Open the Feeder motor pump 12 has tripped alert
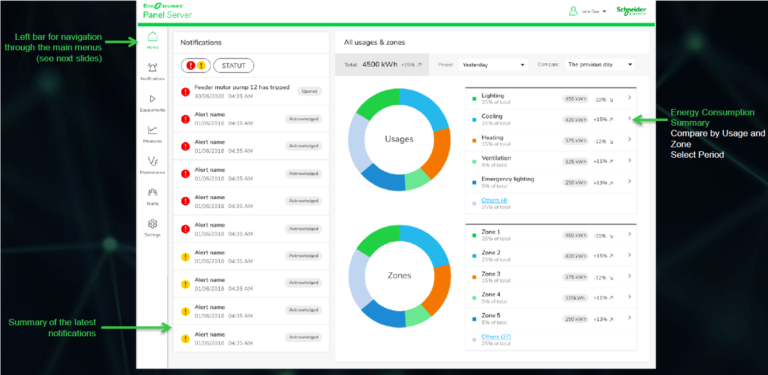The image size is (768, 375). (251, 92)
